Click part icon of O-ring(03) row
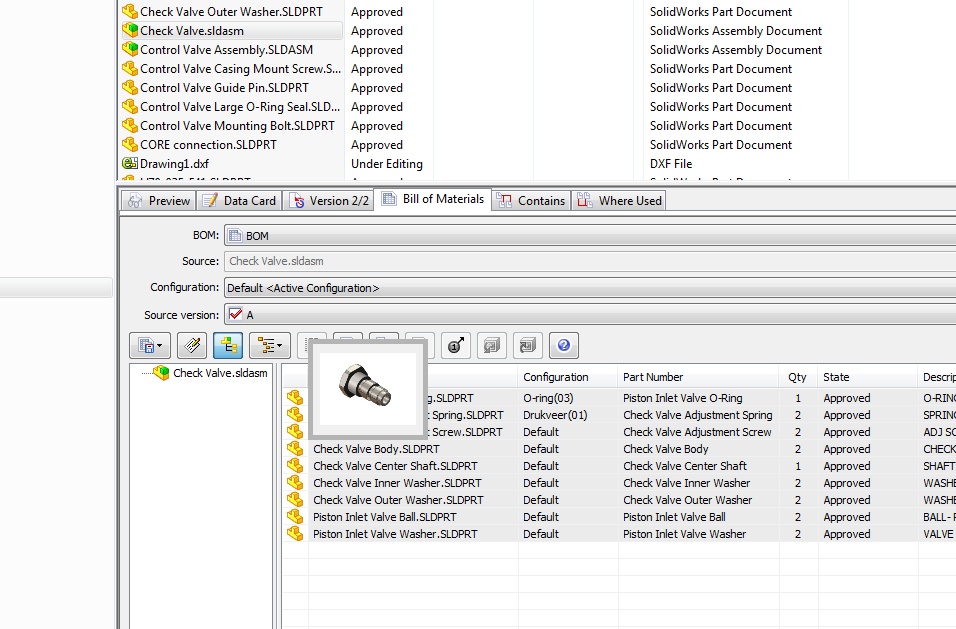This screenshot has width=956, height=629. tap(295, 397)
